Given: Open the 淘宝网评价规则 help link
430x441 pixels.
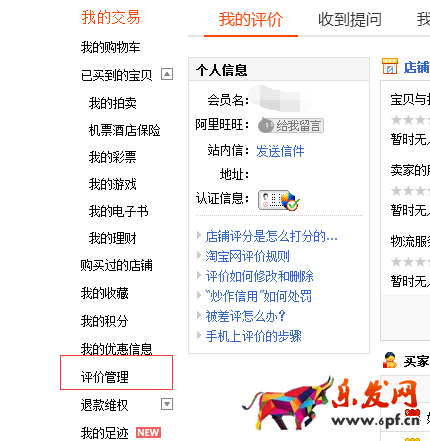Looking at the screenshot, I should pos(247,256).
